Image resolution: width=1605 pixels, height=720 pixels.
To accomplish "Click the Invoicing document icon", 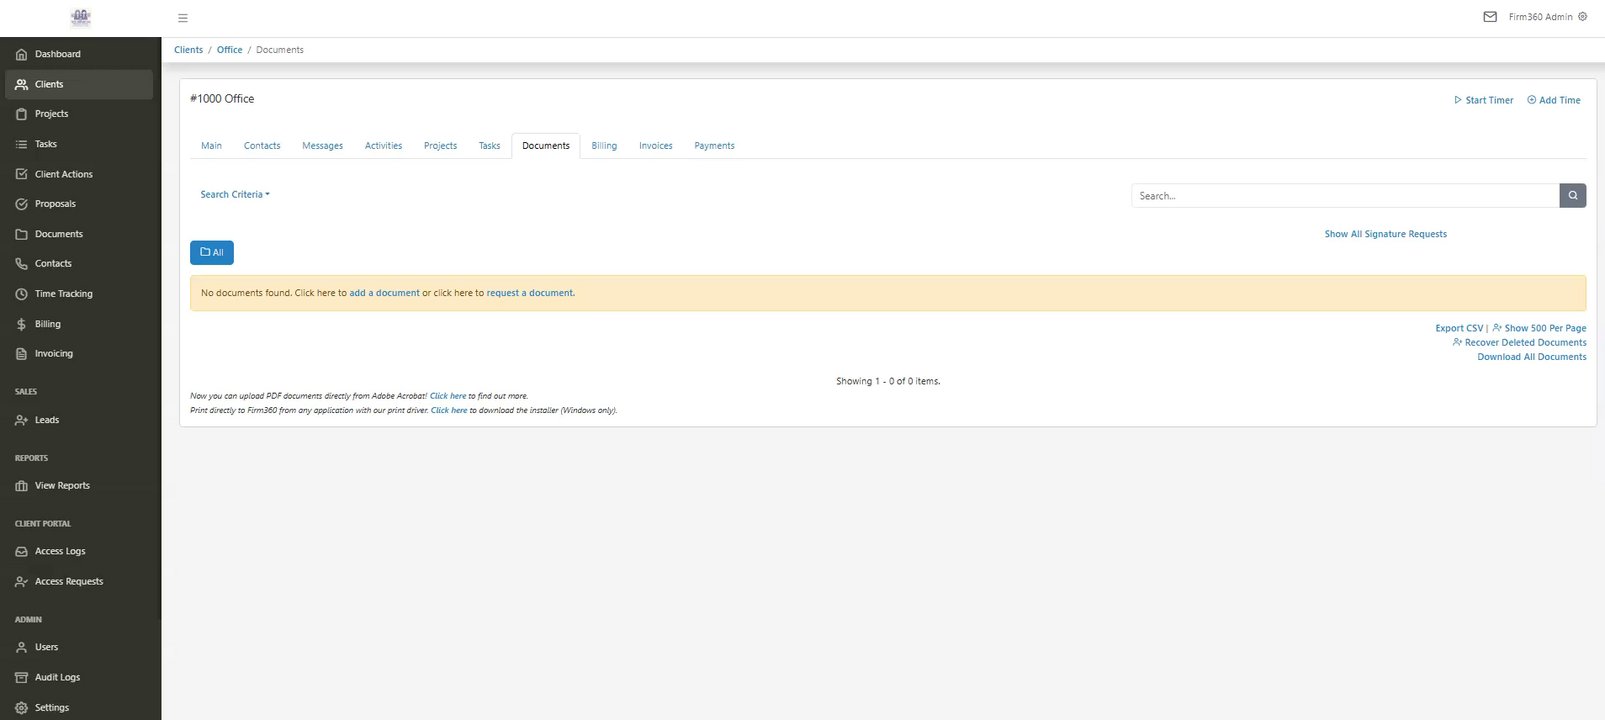I will [x=21, y=354].
